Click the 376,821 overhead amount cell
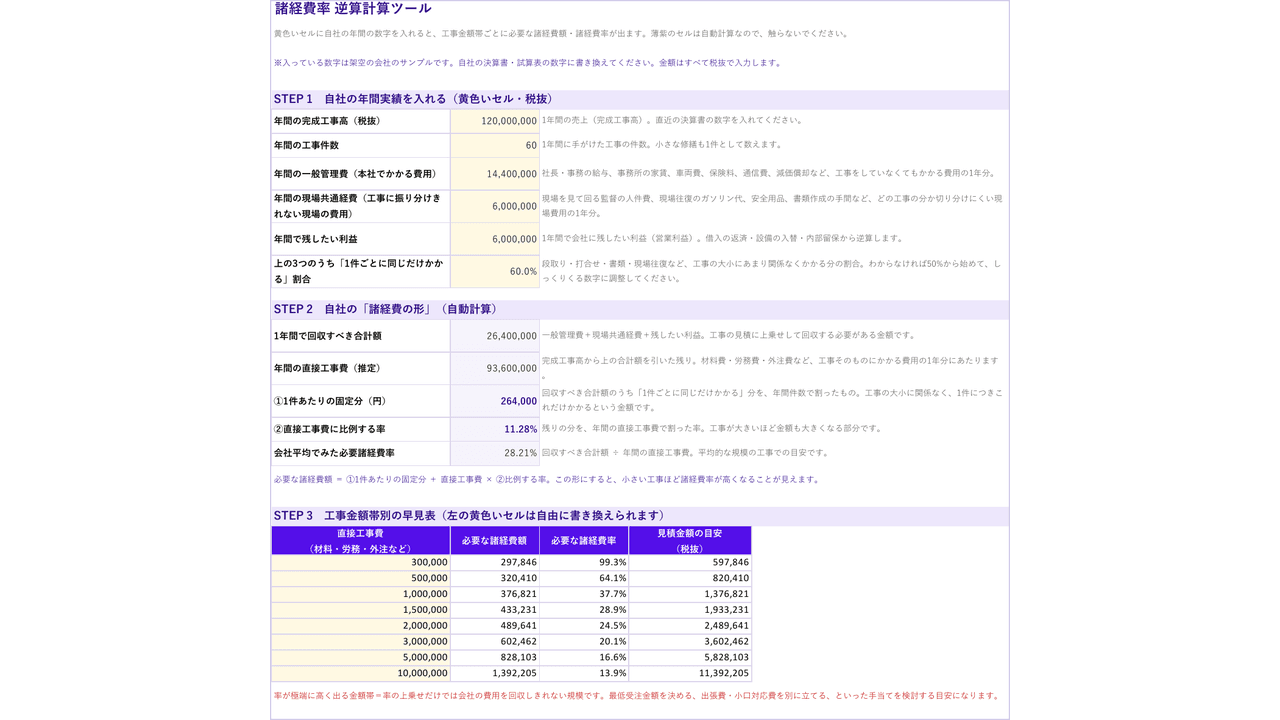 (x=495, y=594)
